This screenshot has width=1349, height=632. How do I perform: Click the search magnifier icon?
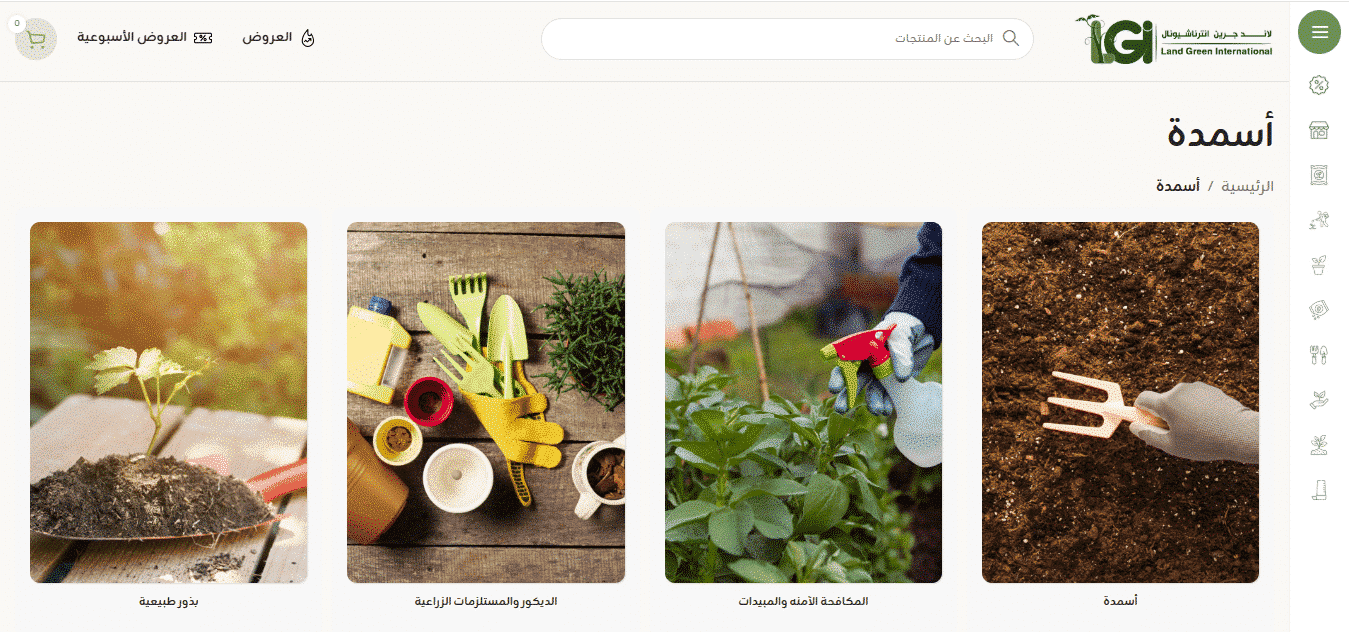(1011, 38)
